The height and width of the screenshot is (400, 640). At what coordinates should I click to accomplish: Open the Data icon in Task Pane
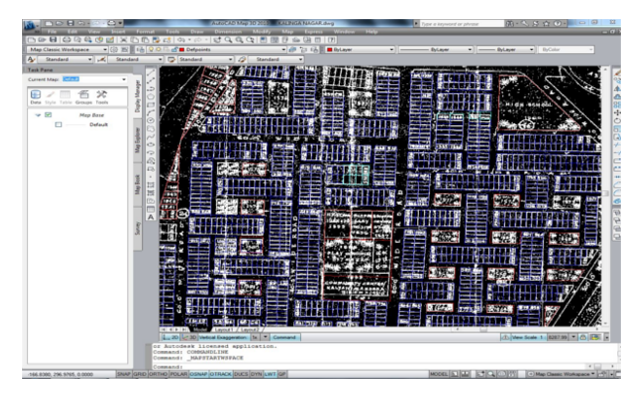(x=36, y=97)
